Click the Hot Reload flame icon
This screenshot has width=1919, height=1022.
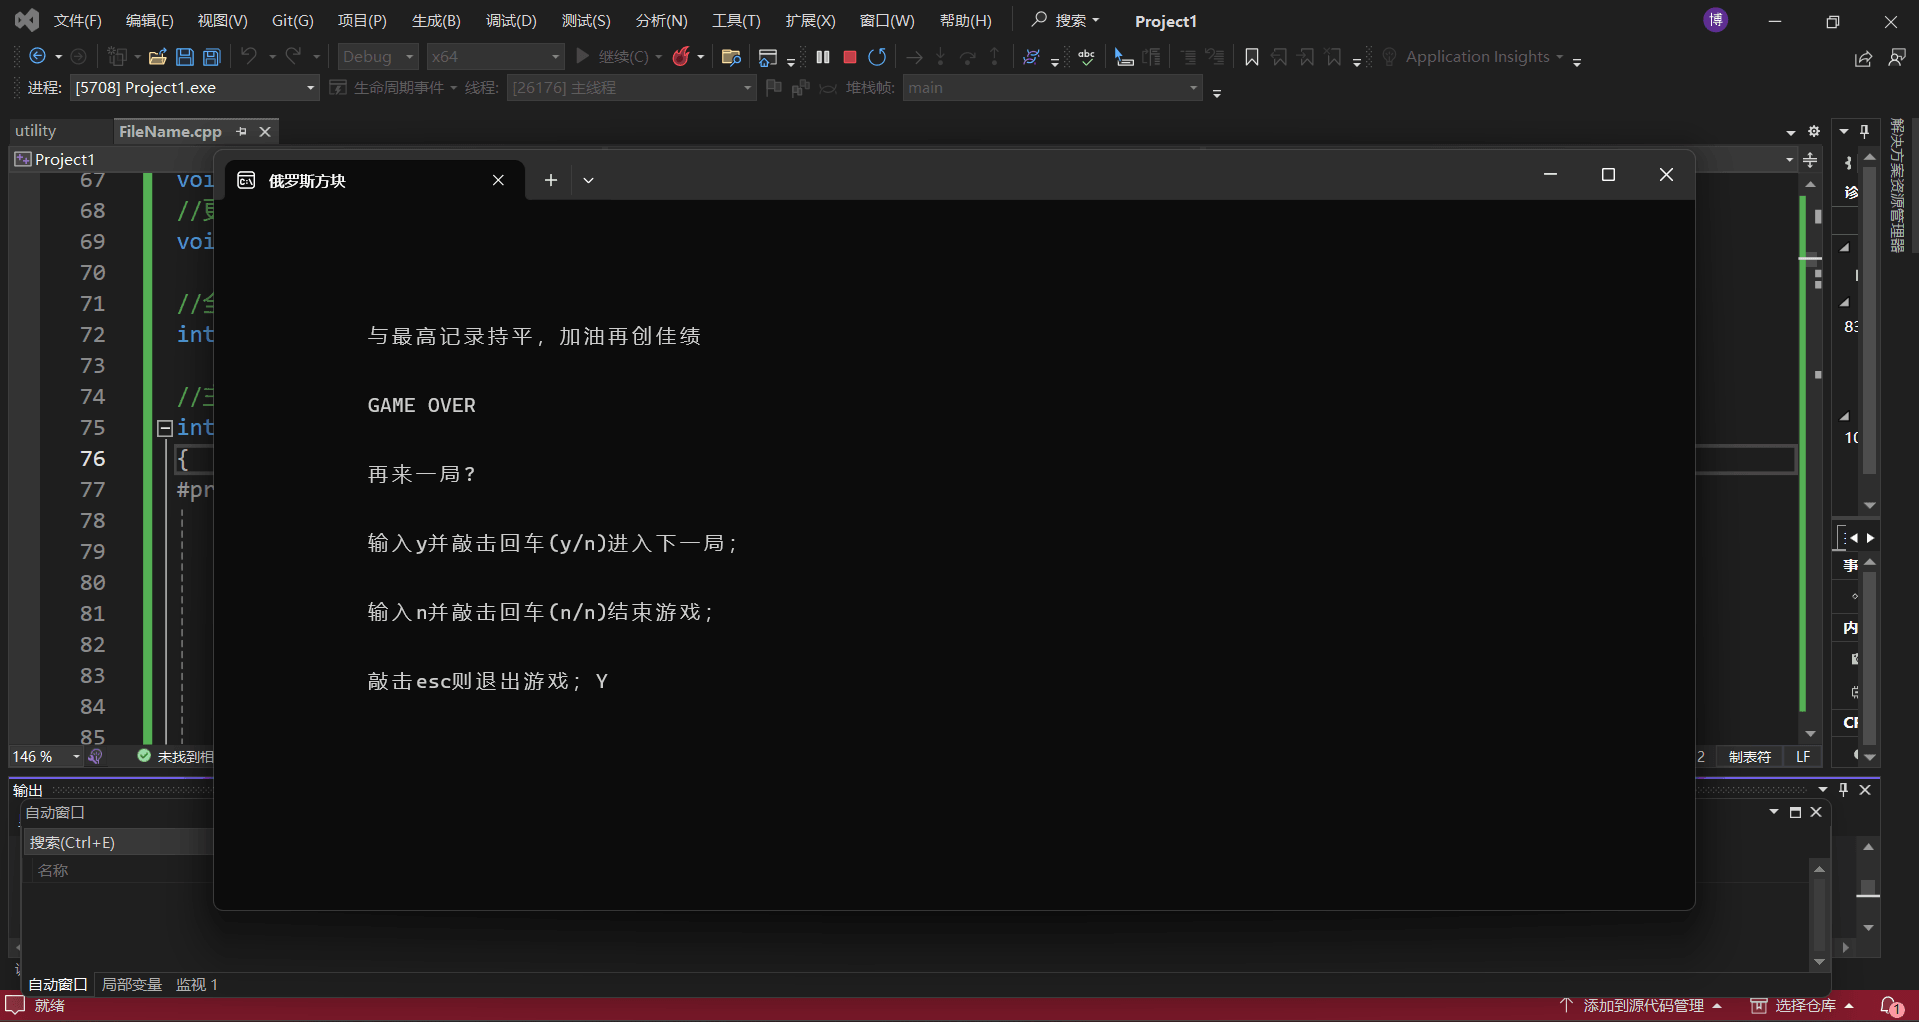(681, 57)
